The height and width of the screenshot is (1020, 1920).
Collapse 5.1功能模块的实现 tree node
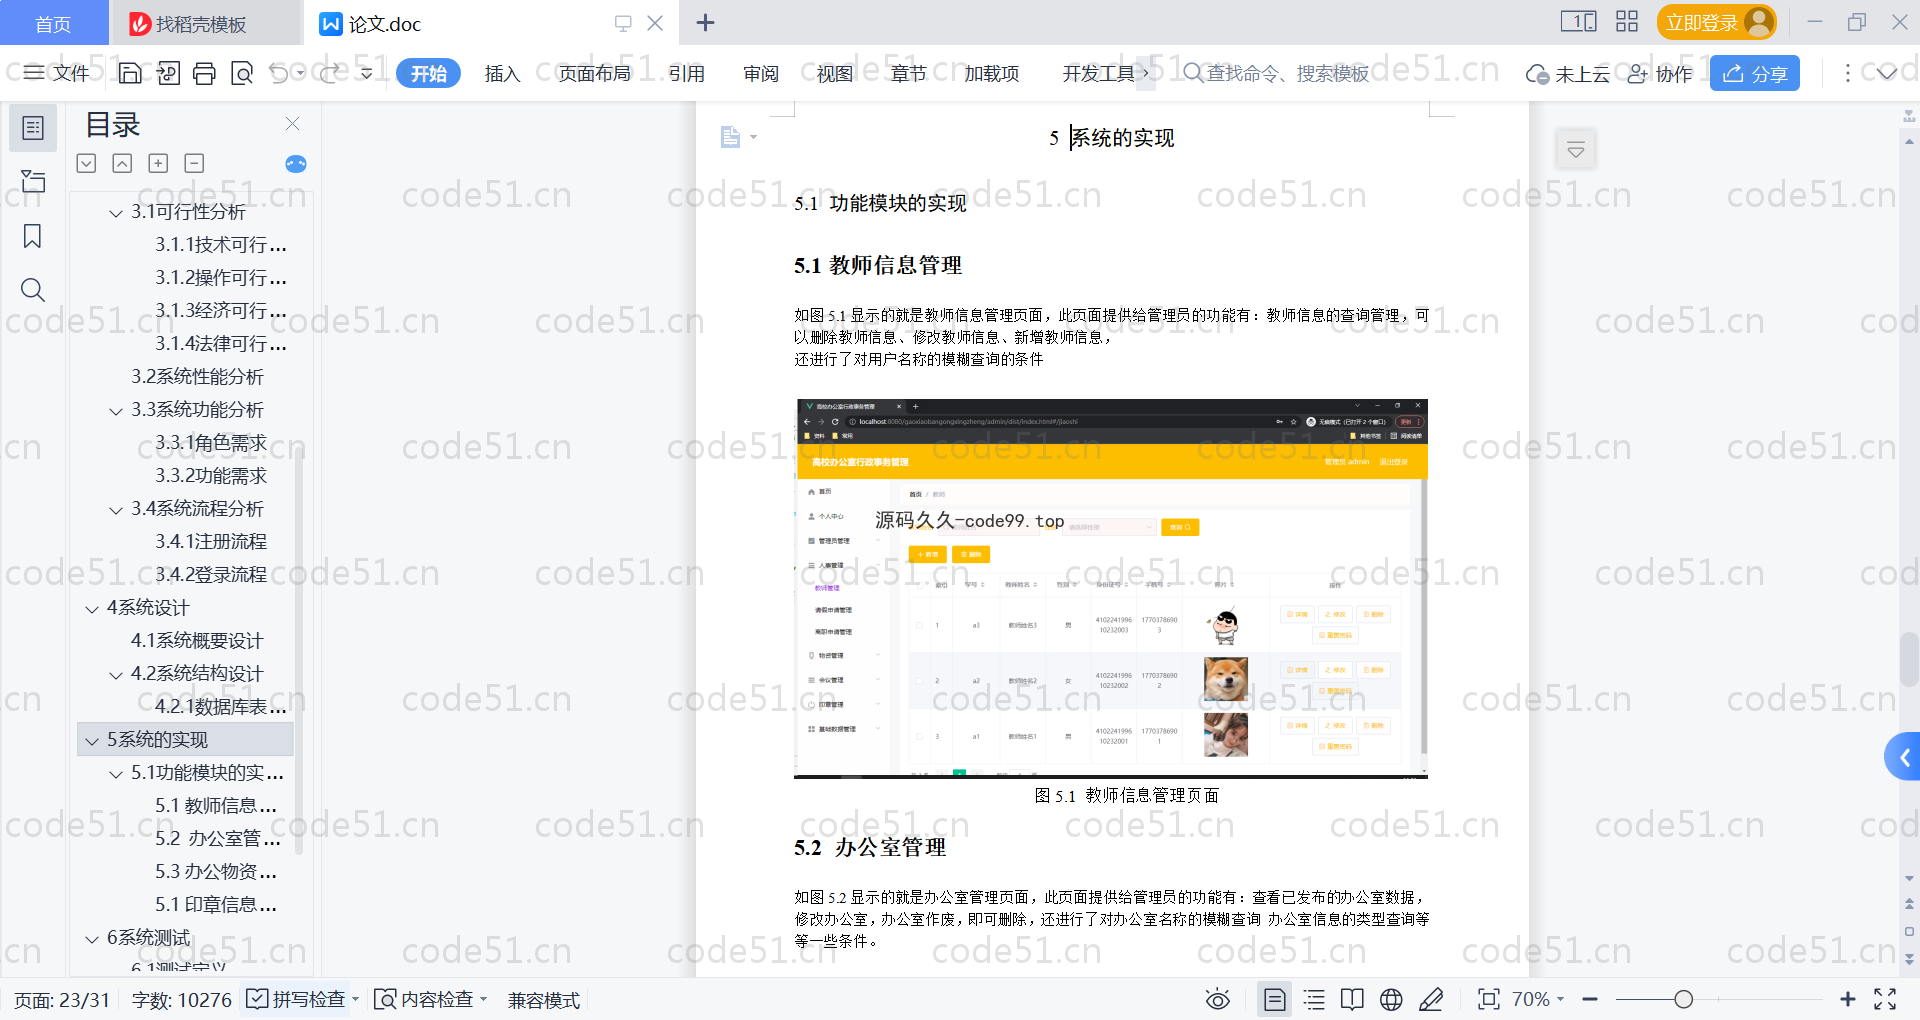pos(116,773)
